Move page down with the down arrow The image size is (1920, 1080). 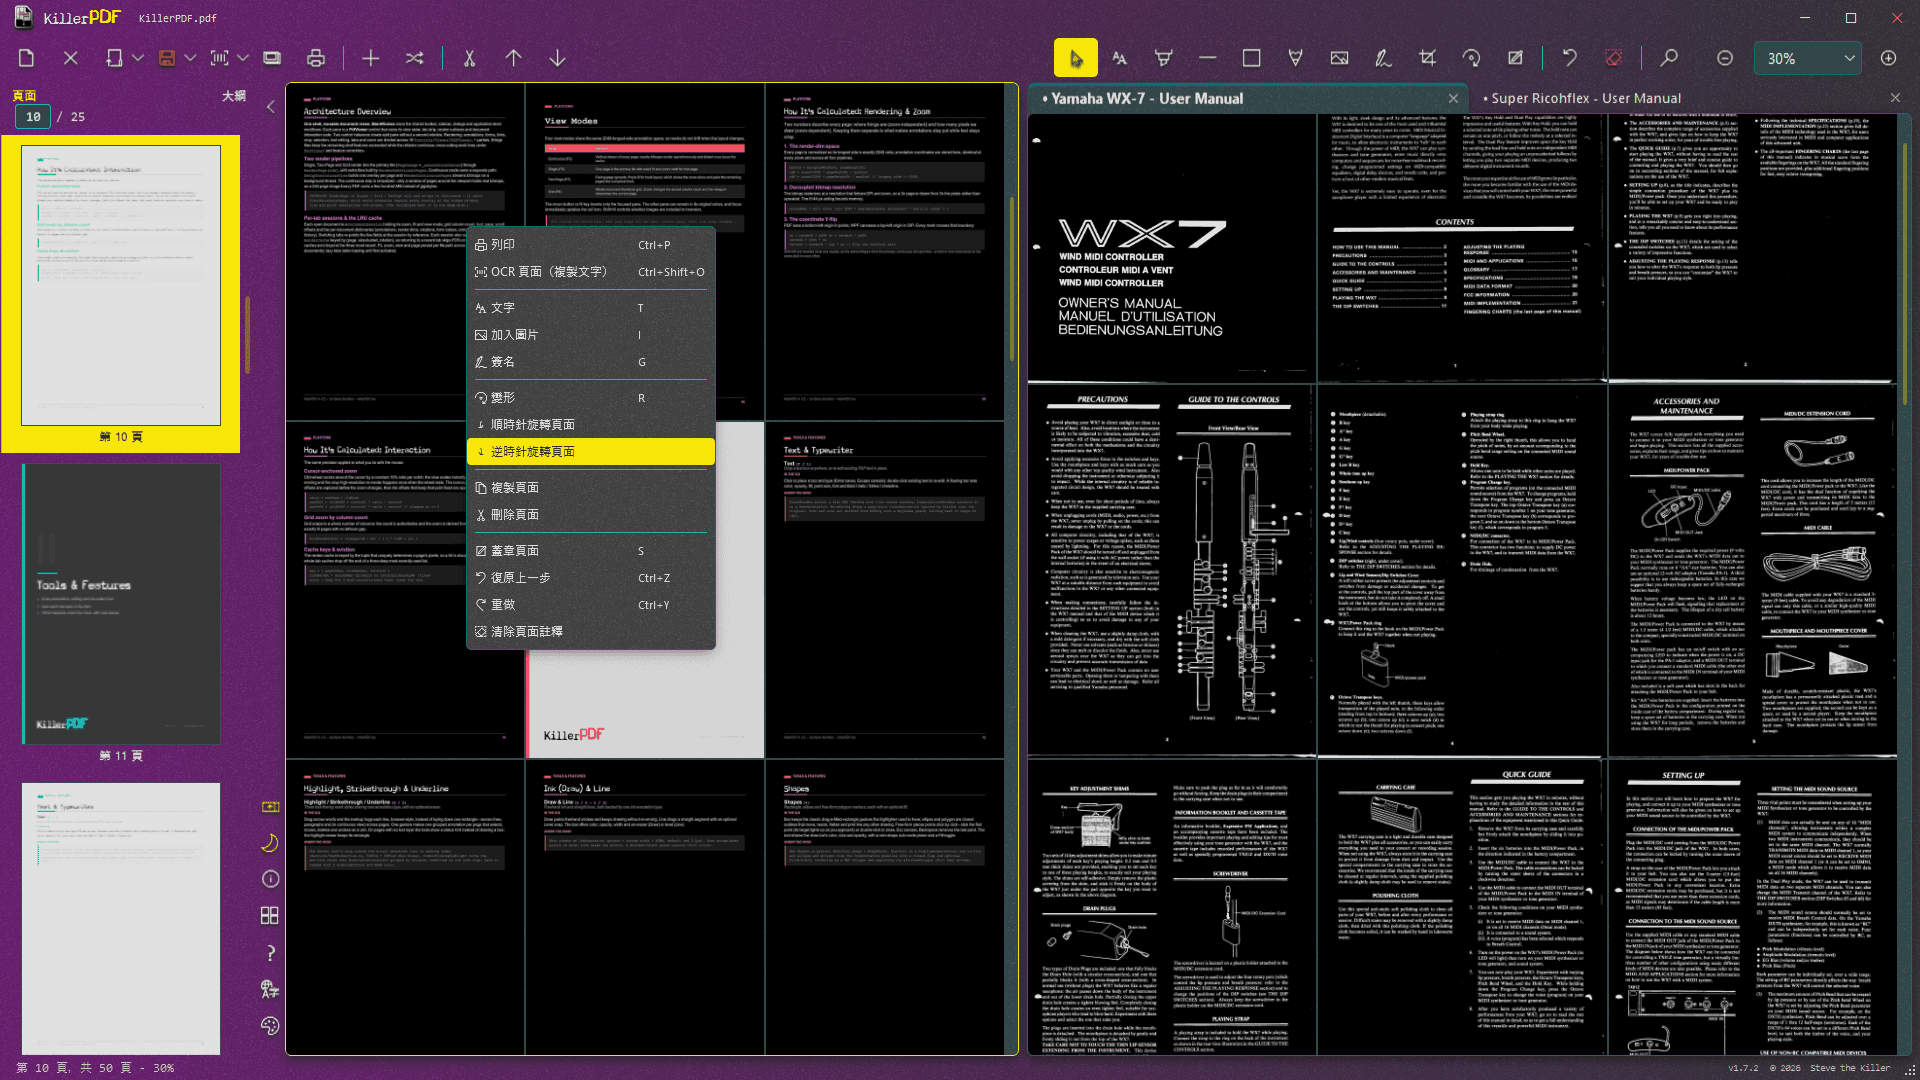[557, 58]
